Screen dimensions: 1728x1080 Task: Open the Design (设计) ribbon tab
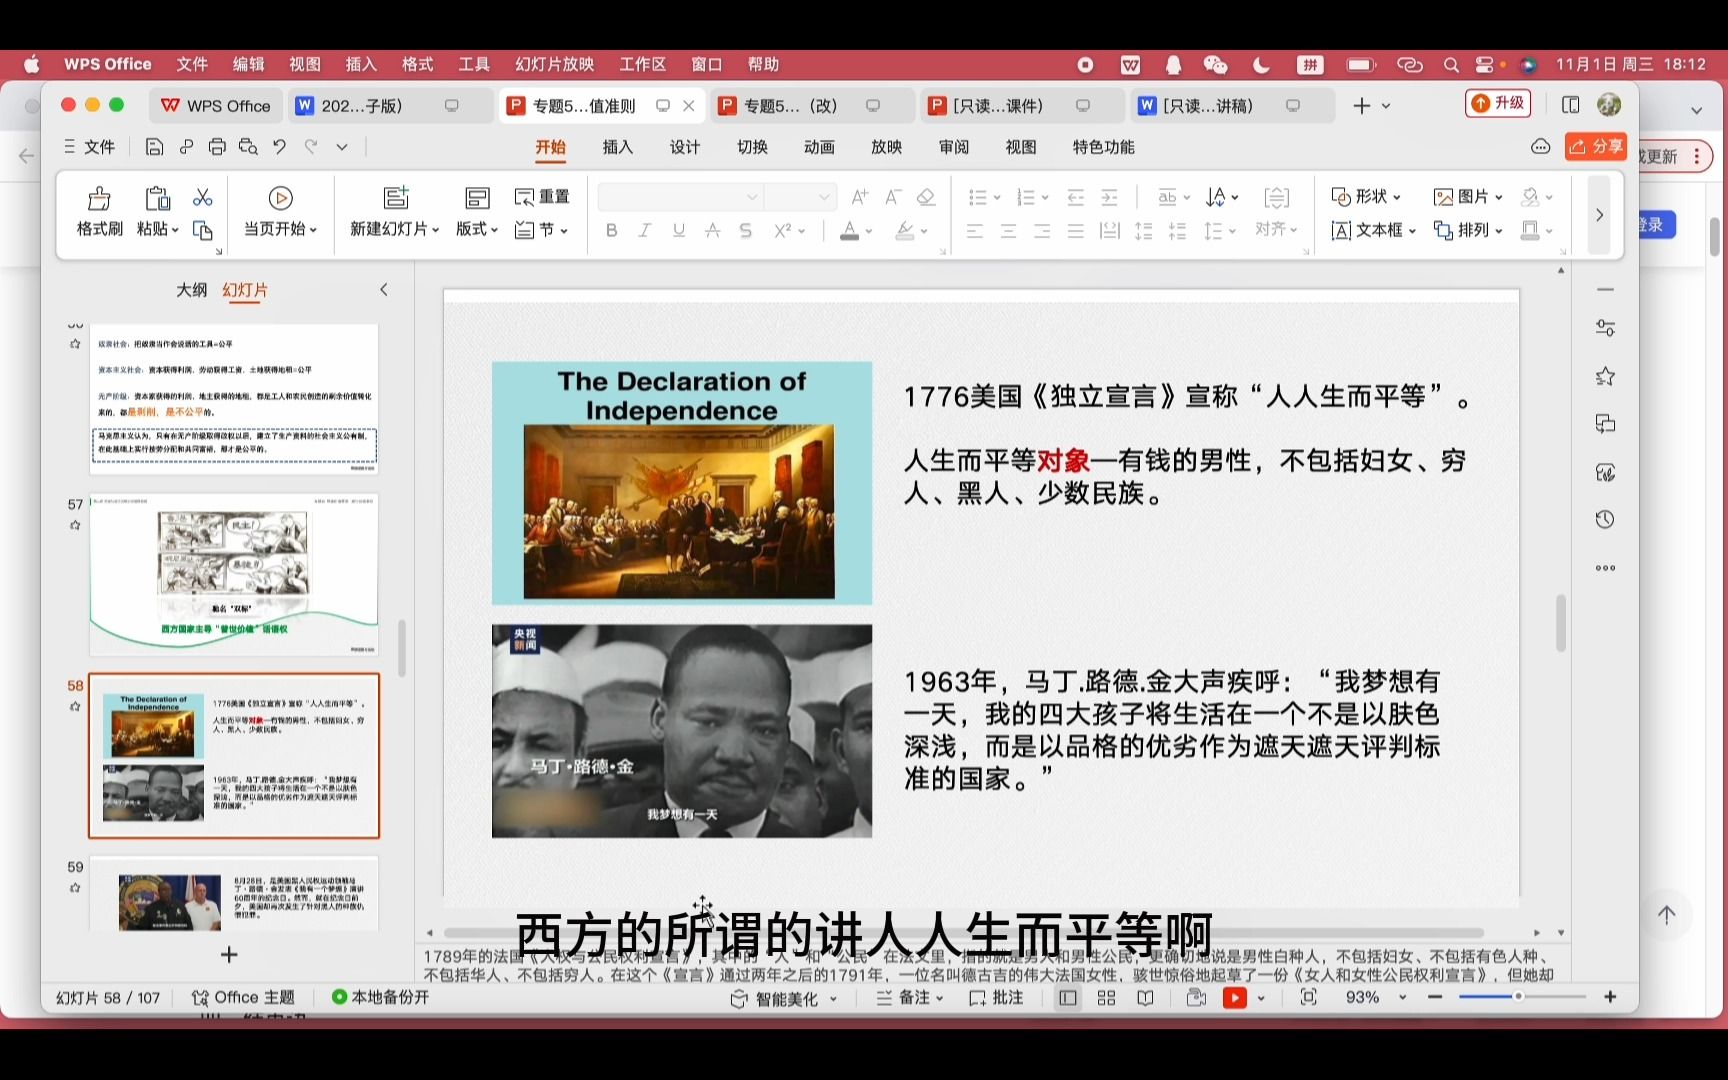point(685,147)
